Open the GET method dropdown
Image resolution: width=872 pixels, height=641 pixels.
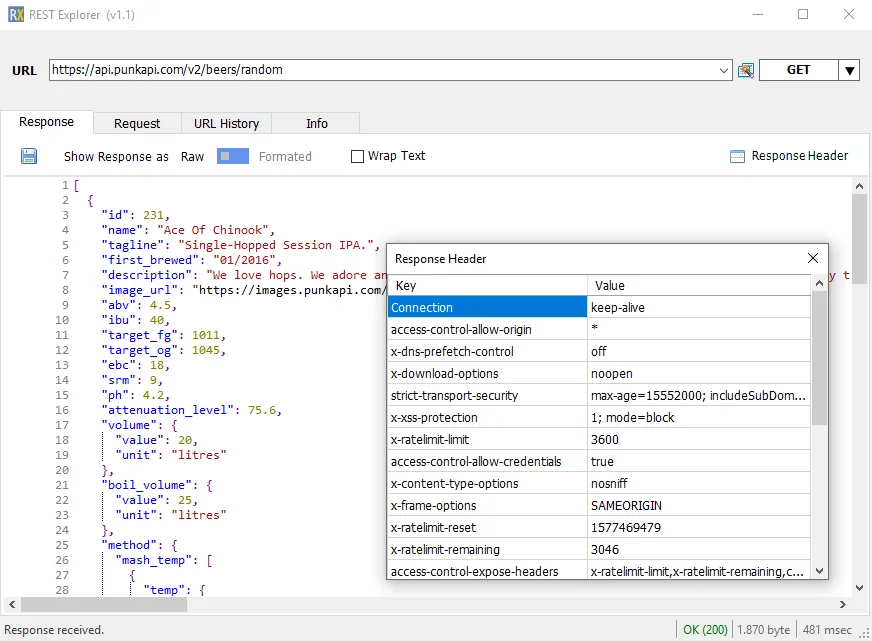click(x=849, y=69)
